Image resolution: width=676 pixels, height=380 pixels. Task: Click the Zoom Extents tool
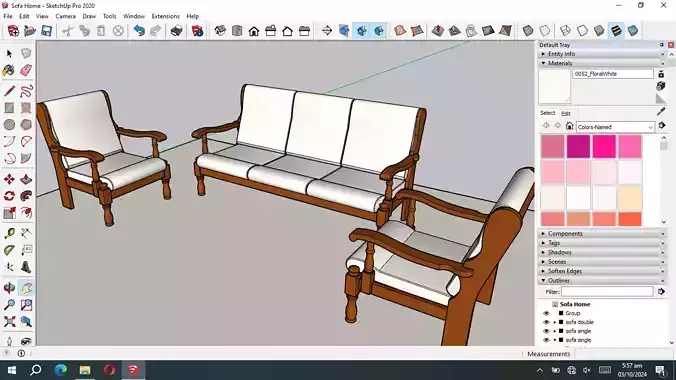pyautogui.click(x=9, y=321)
